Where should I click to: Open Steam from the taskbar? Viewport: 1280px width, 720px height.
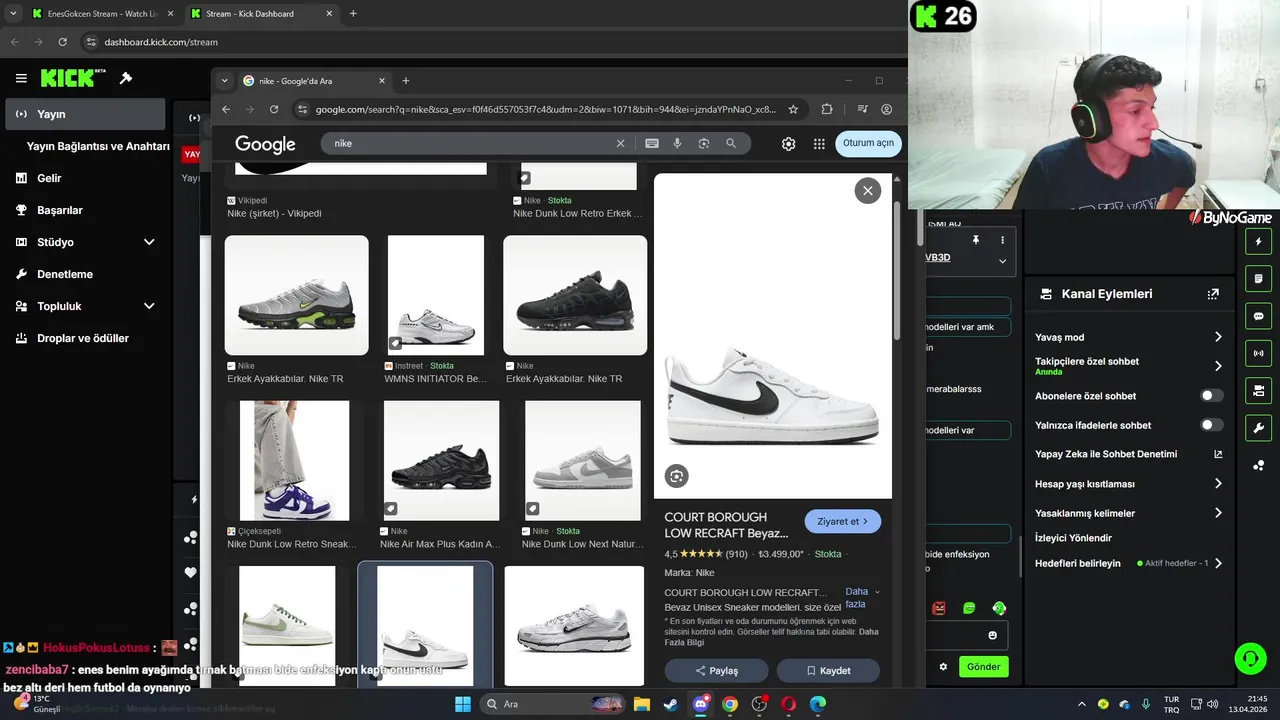tap(670, 704)
